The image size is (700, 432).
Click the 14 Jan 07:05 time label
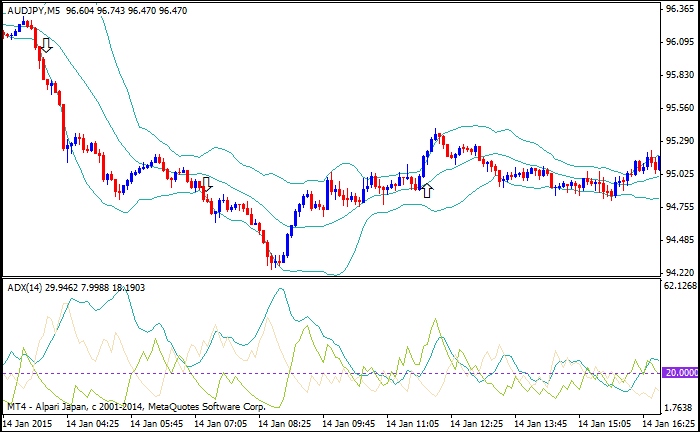[221, 424]
